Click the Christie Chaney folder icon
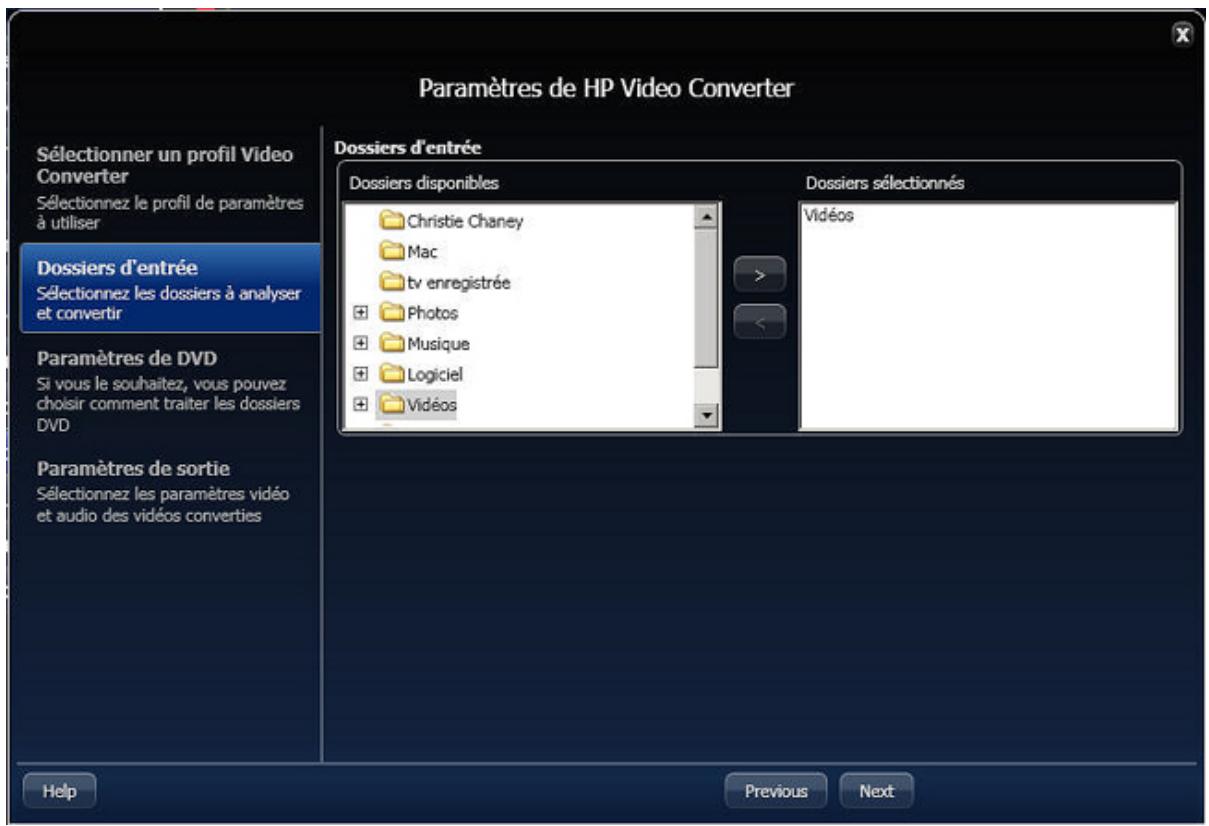1209x826 pixels. pos(391,222)
